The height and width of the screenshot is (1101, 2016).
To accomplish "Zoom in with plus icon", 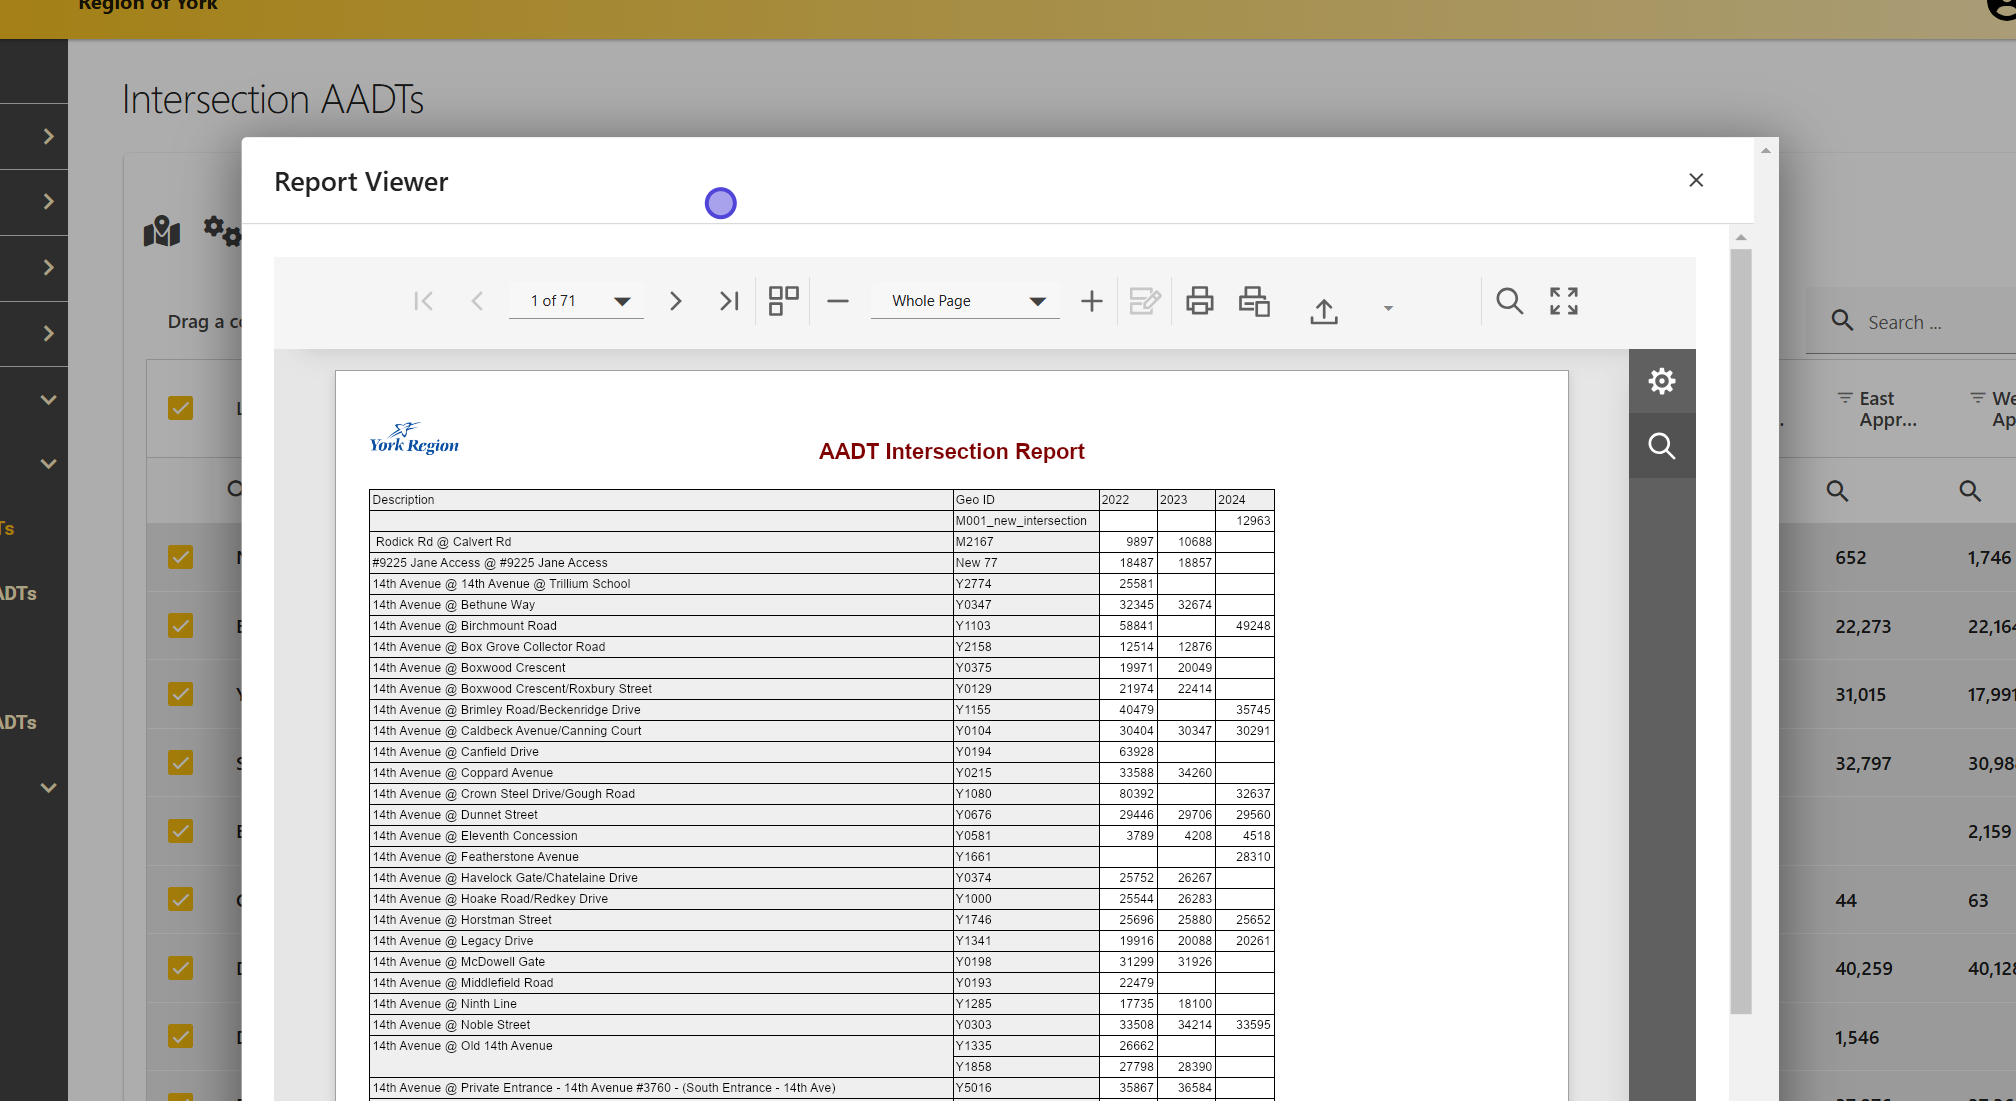I will [x=1091, y=301].
